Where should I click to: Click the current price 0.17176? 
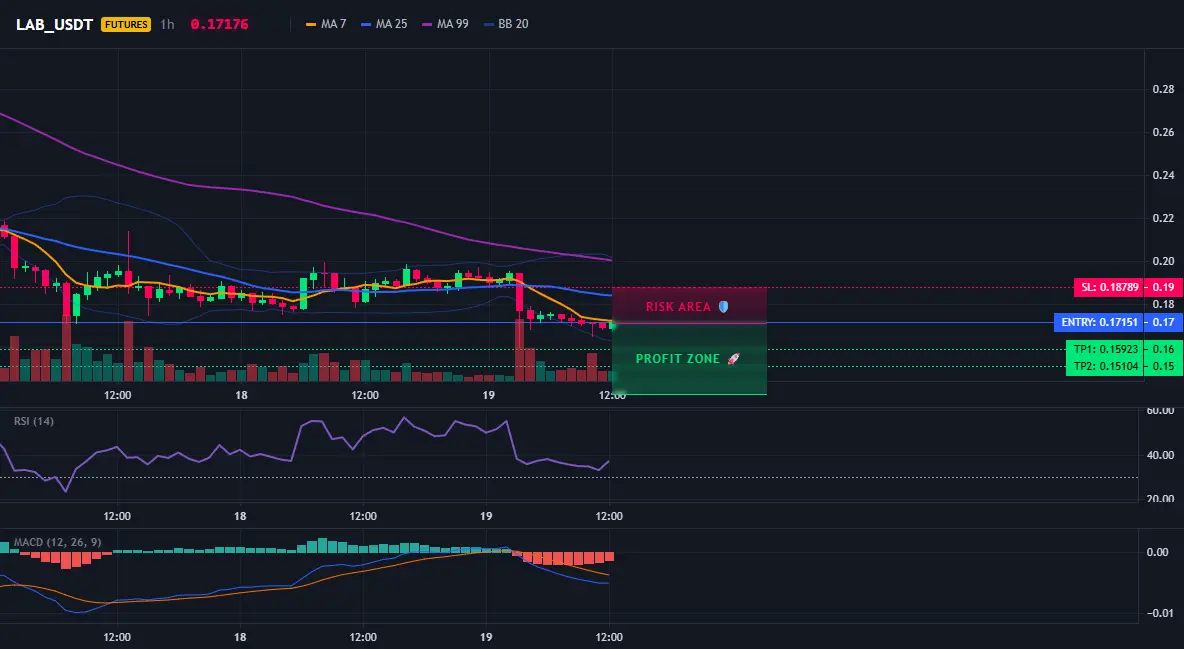[x=219, y=24]
